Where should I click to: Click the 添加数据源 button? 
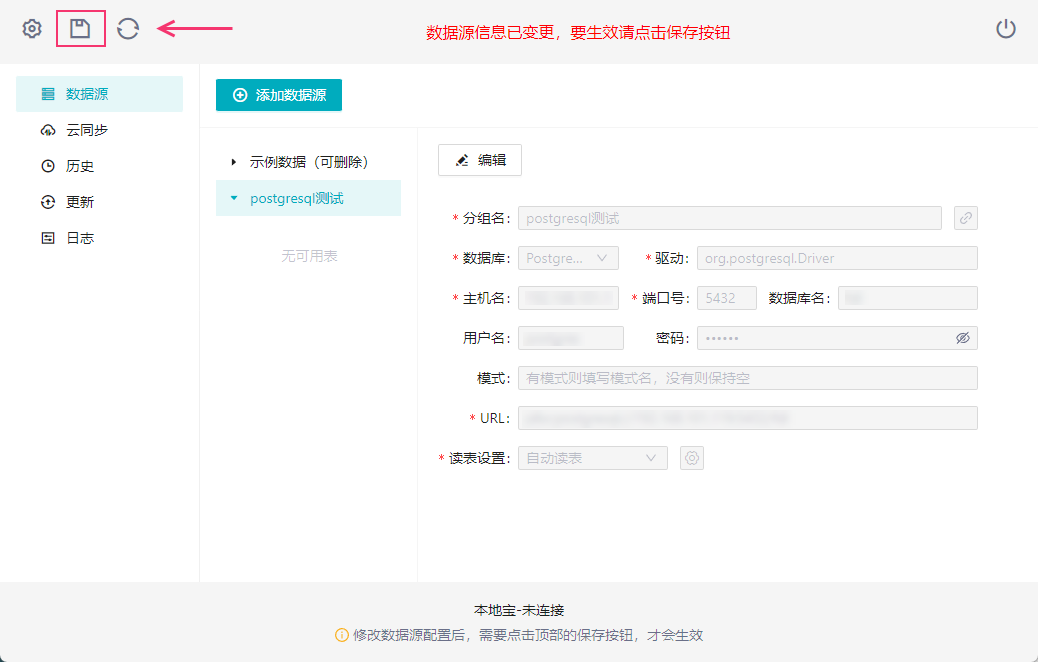pyautogui.click(x=279, y=95)
